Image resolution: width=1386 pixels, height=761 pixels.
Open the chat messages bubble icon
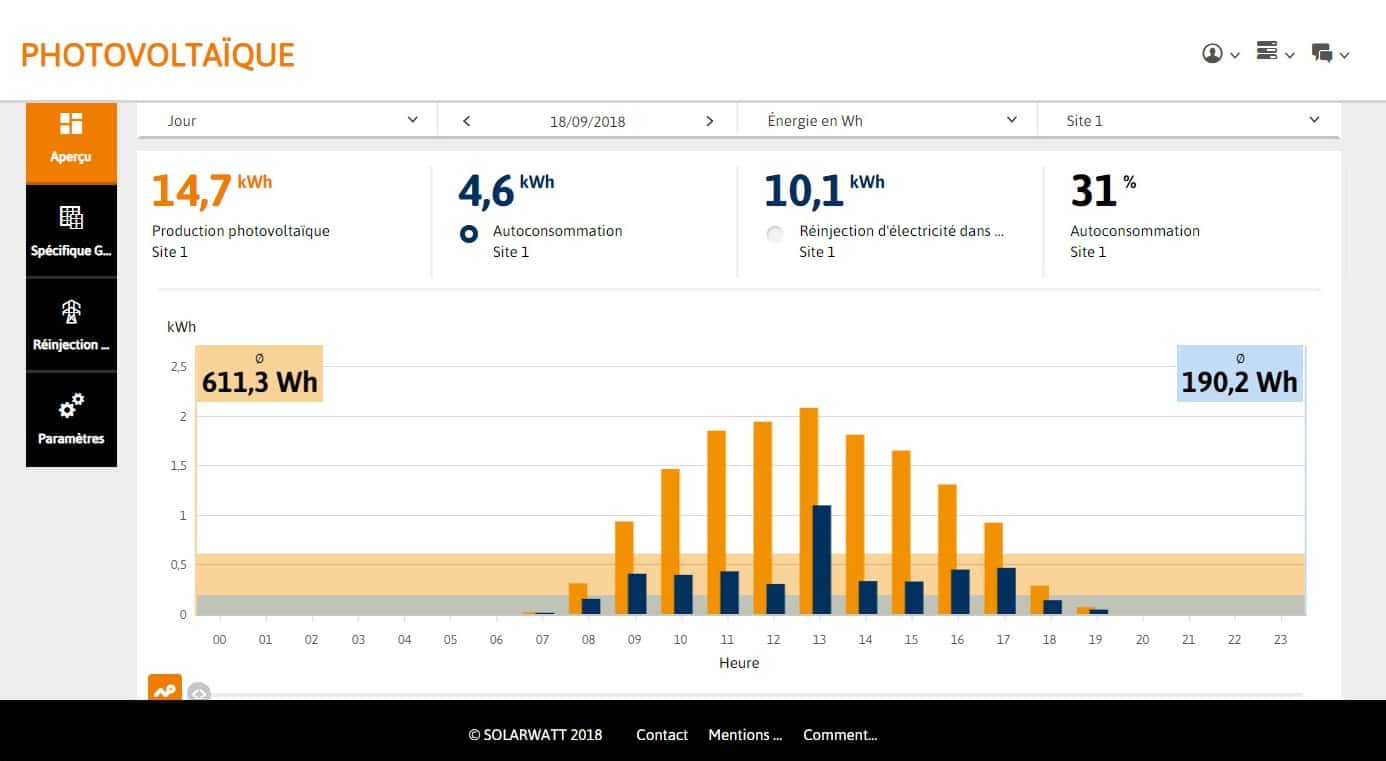1322,54
